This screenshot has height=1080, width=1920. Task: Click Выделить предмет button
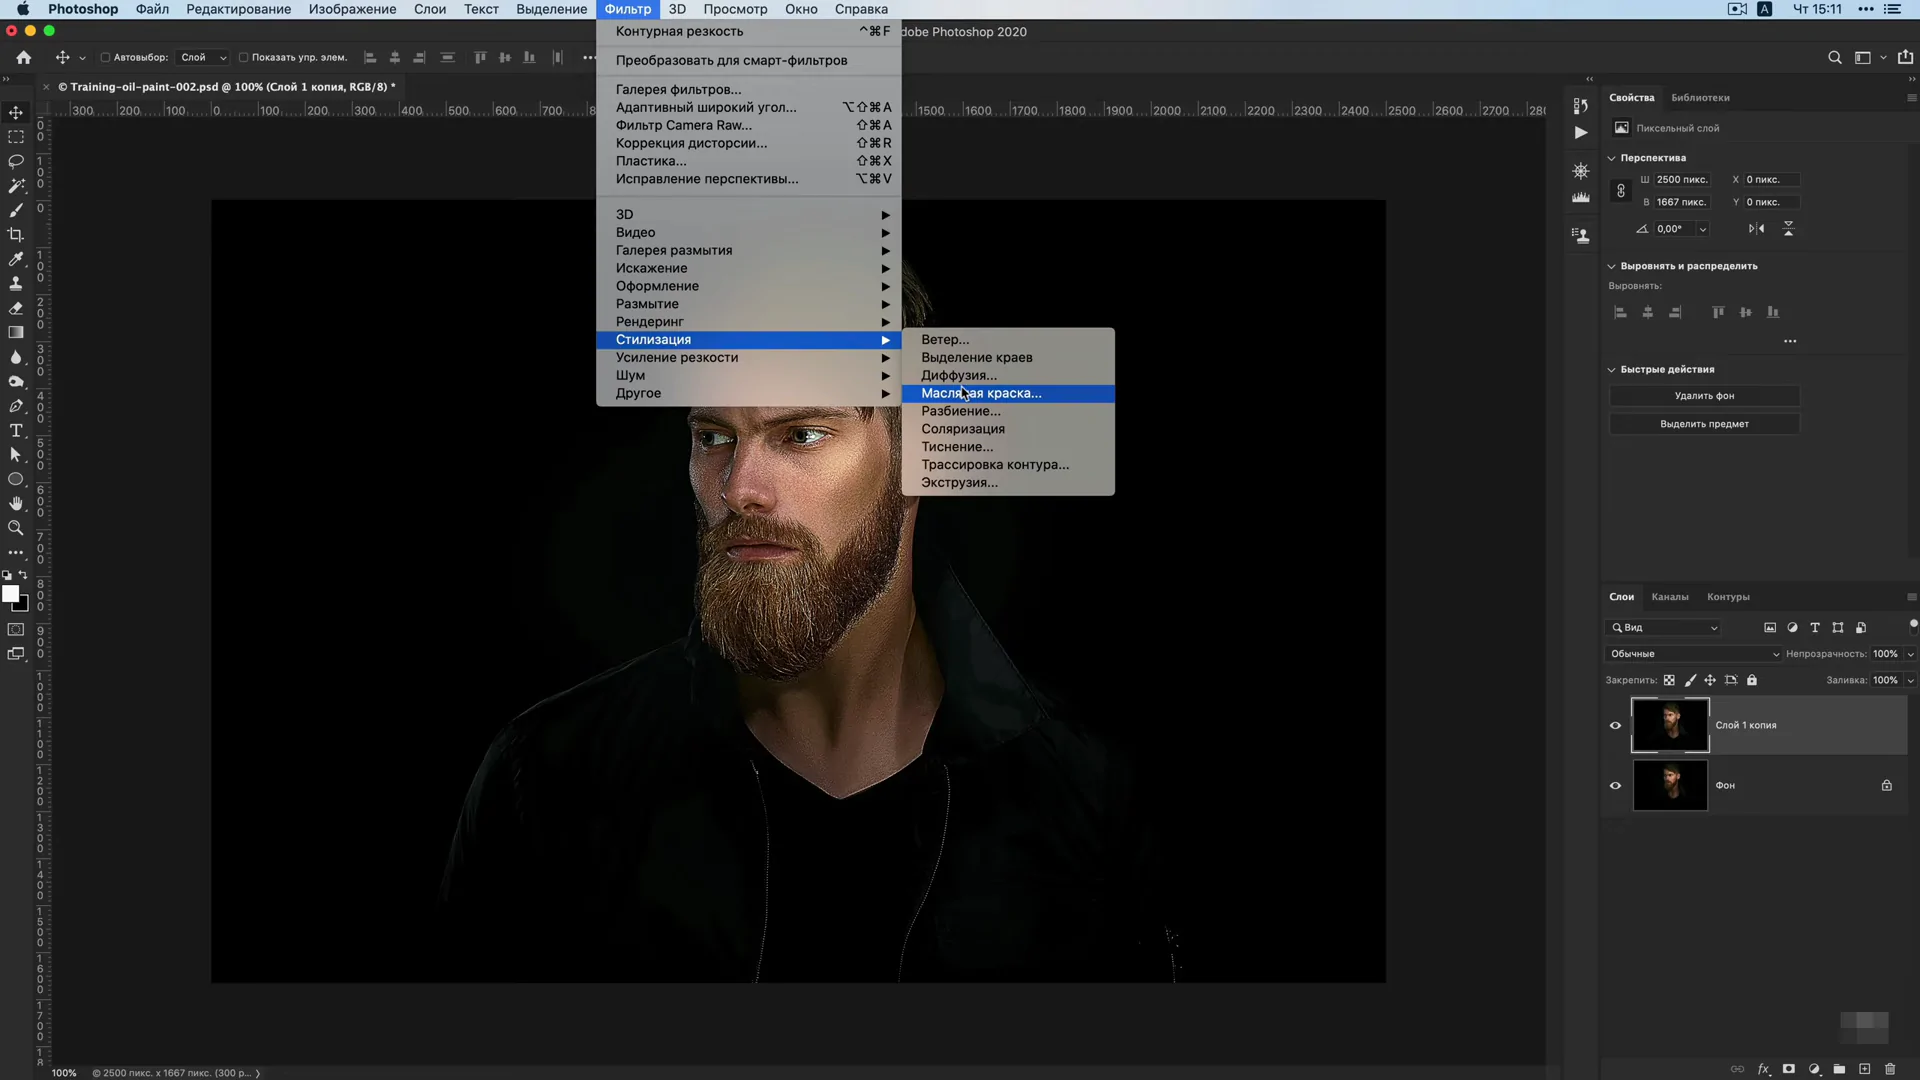pyautogui.click(x=1704, y=423)
